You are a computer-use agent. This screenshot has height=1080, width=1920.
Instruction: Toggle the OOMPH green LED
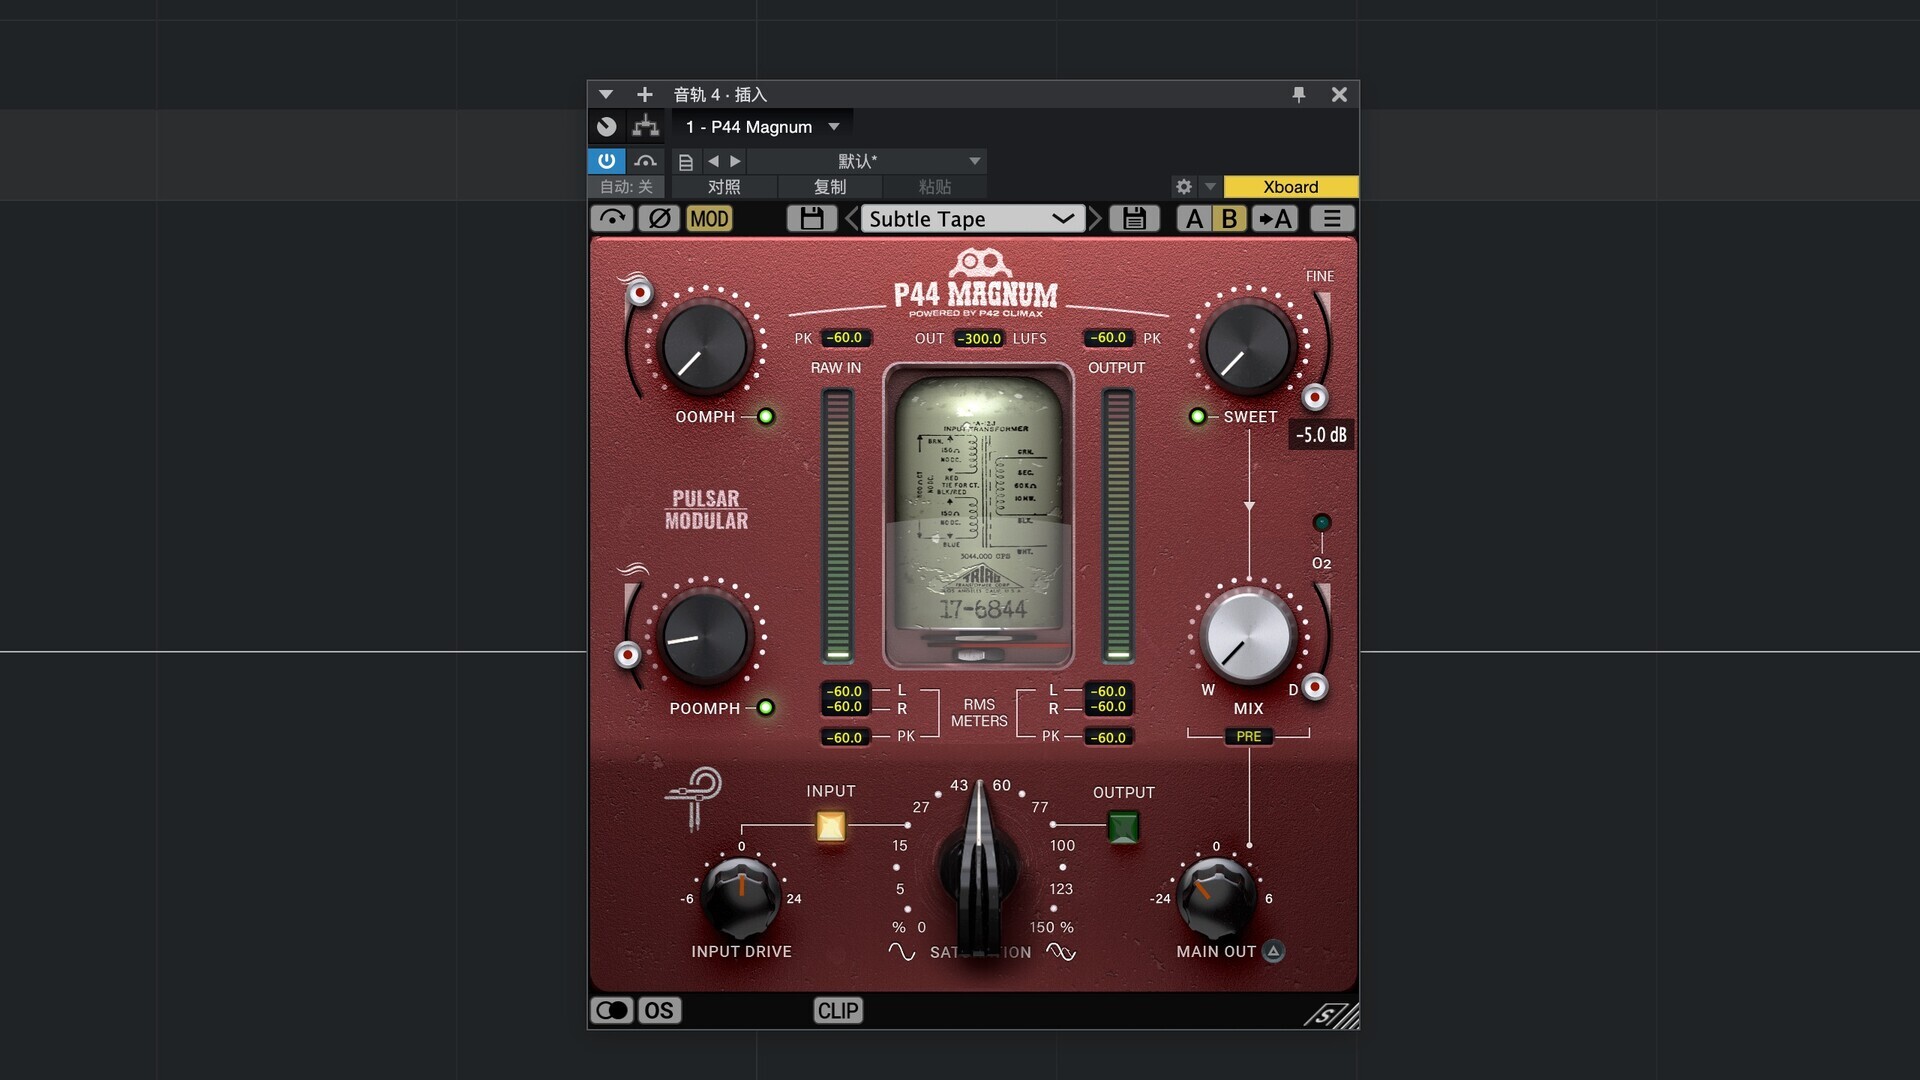(x=766, y=417)
